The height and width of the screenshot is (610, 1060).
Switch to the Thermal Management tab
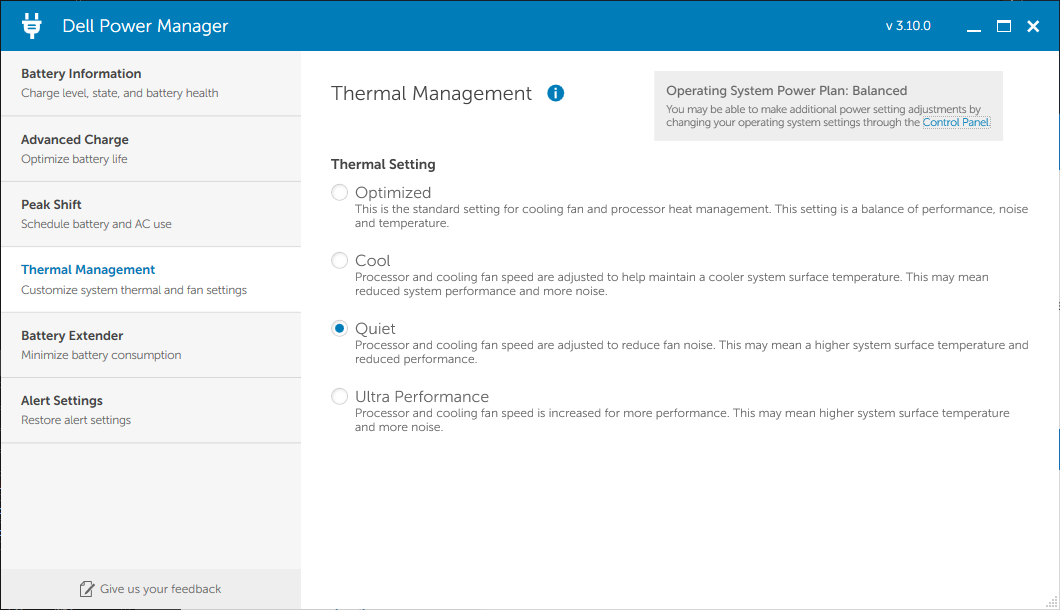[x=150, y=279]
